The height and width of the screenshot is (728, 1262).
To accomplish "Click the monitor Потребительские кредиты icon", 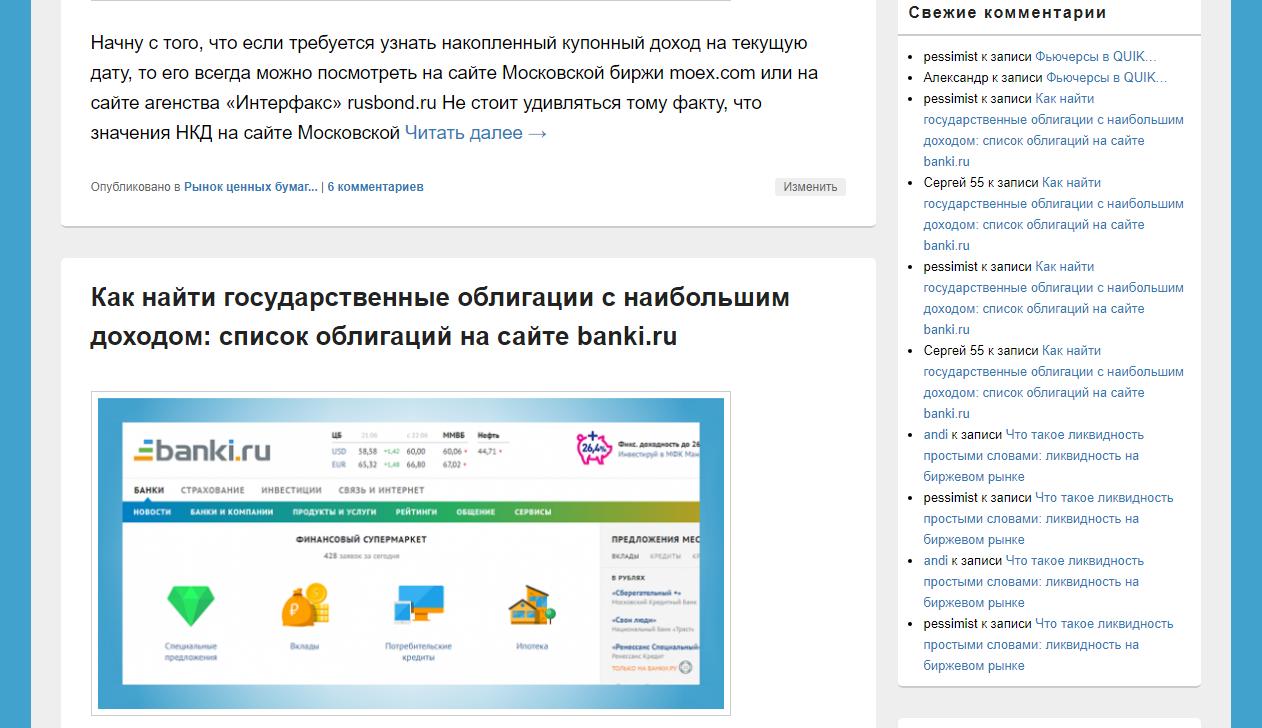I will pos(419,606).
